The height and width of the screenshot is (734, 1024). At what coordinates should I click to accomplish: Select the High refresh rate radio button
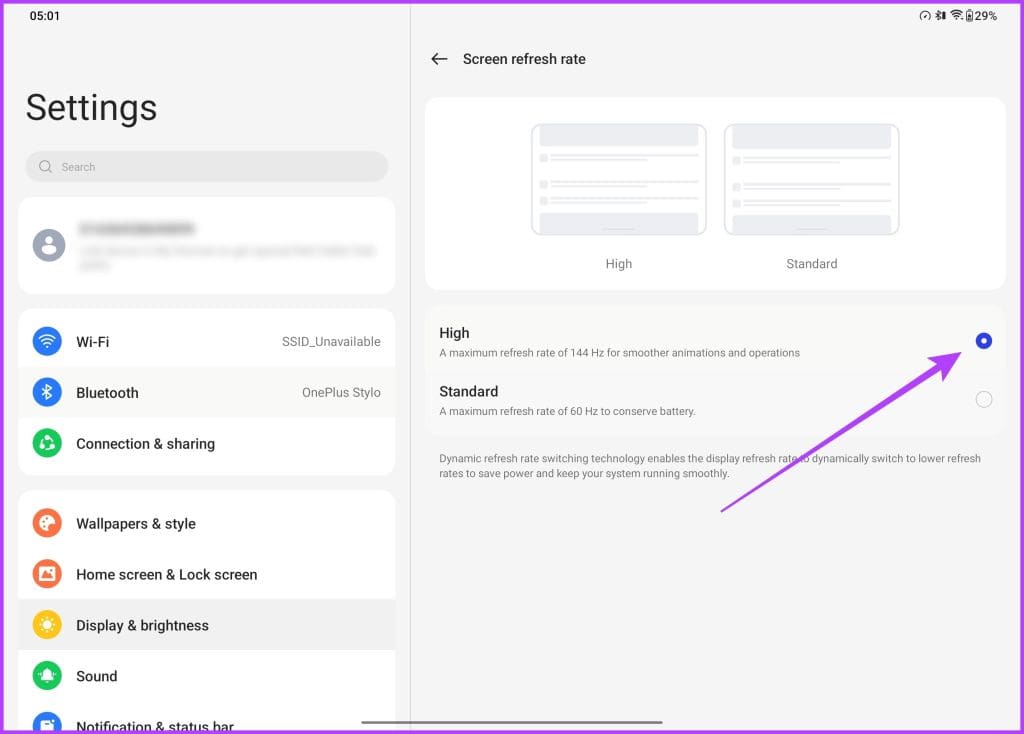point(984,341)
